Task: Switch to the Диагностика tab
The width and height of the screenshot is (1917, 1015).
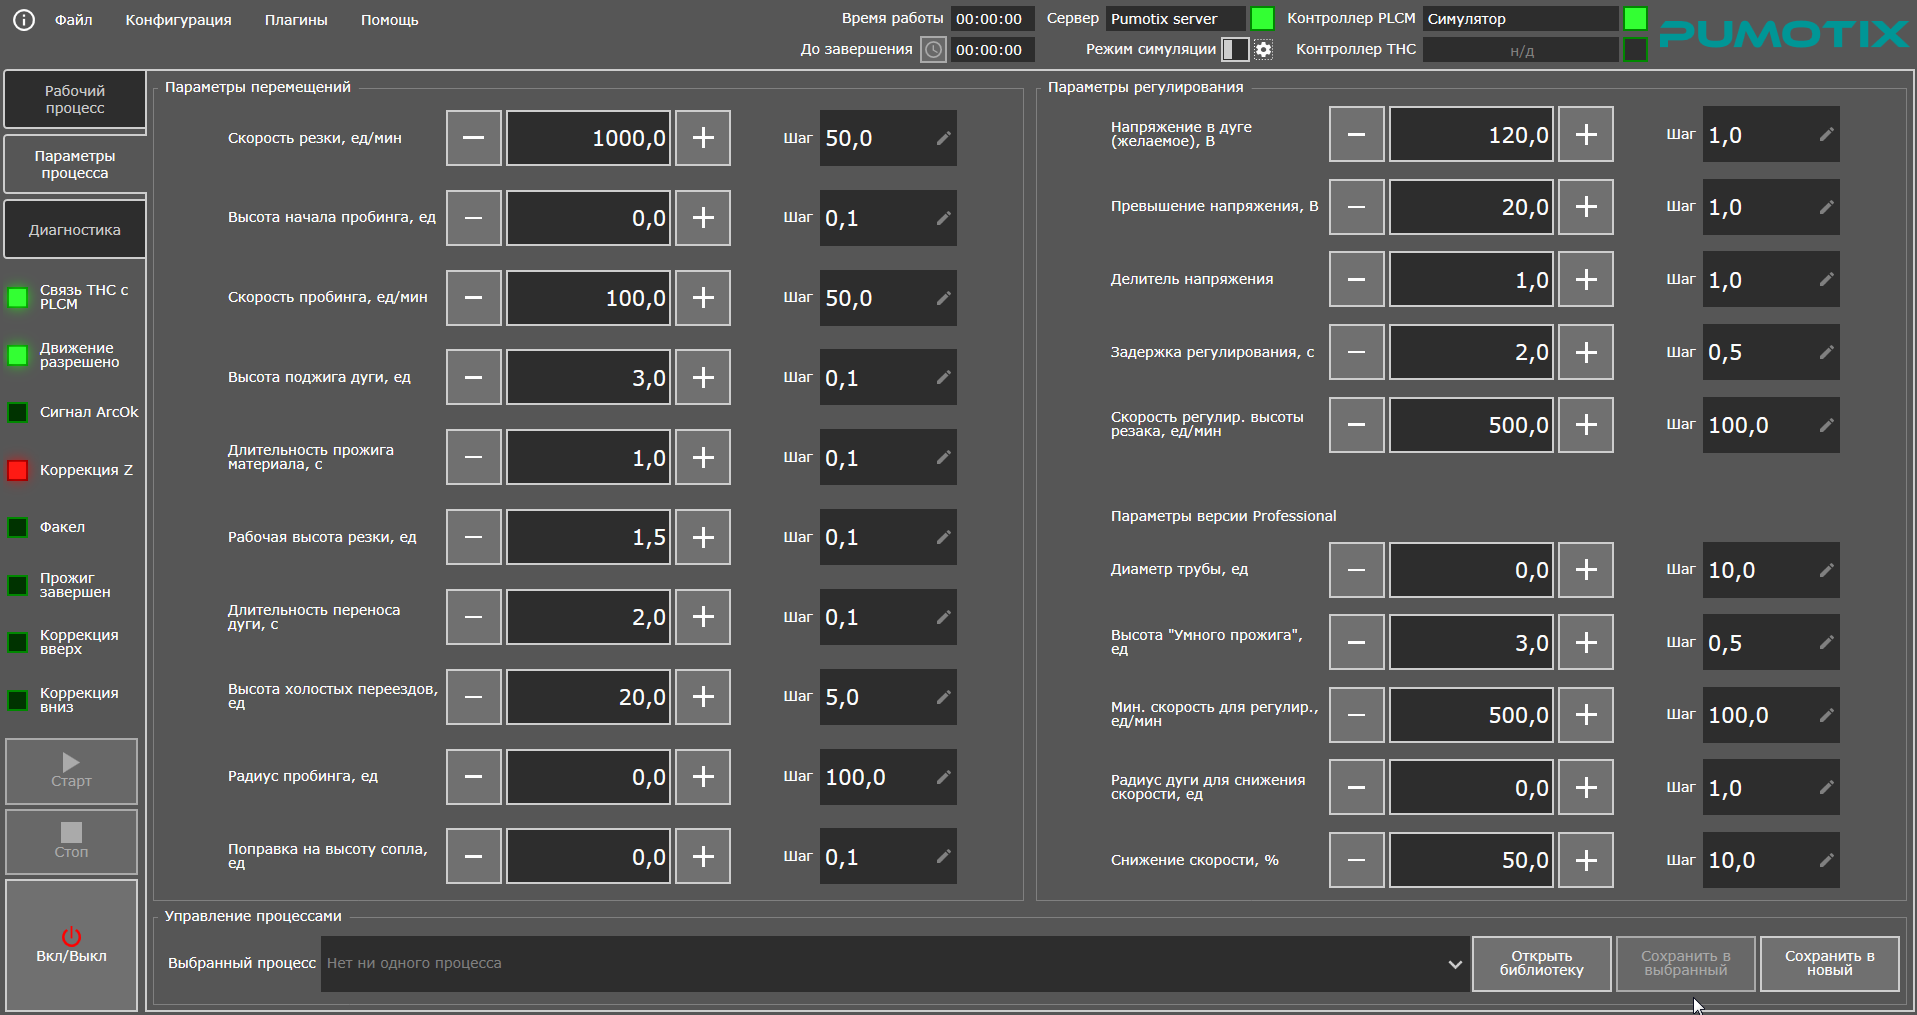Action: 75,230
